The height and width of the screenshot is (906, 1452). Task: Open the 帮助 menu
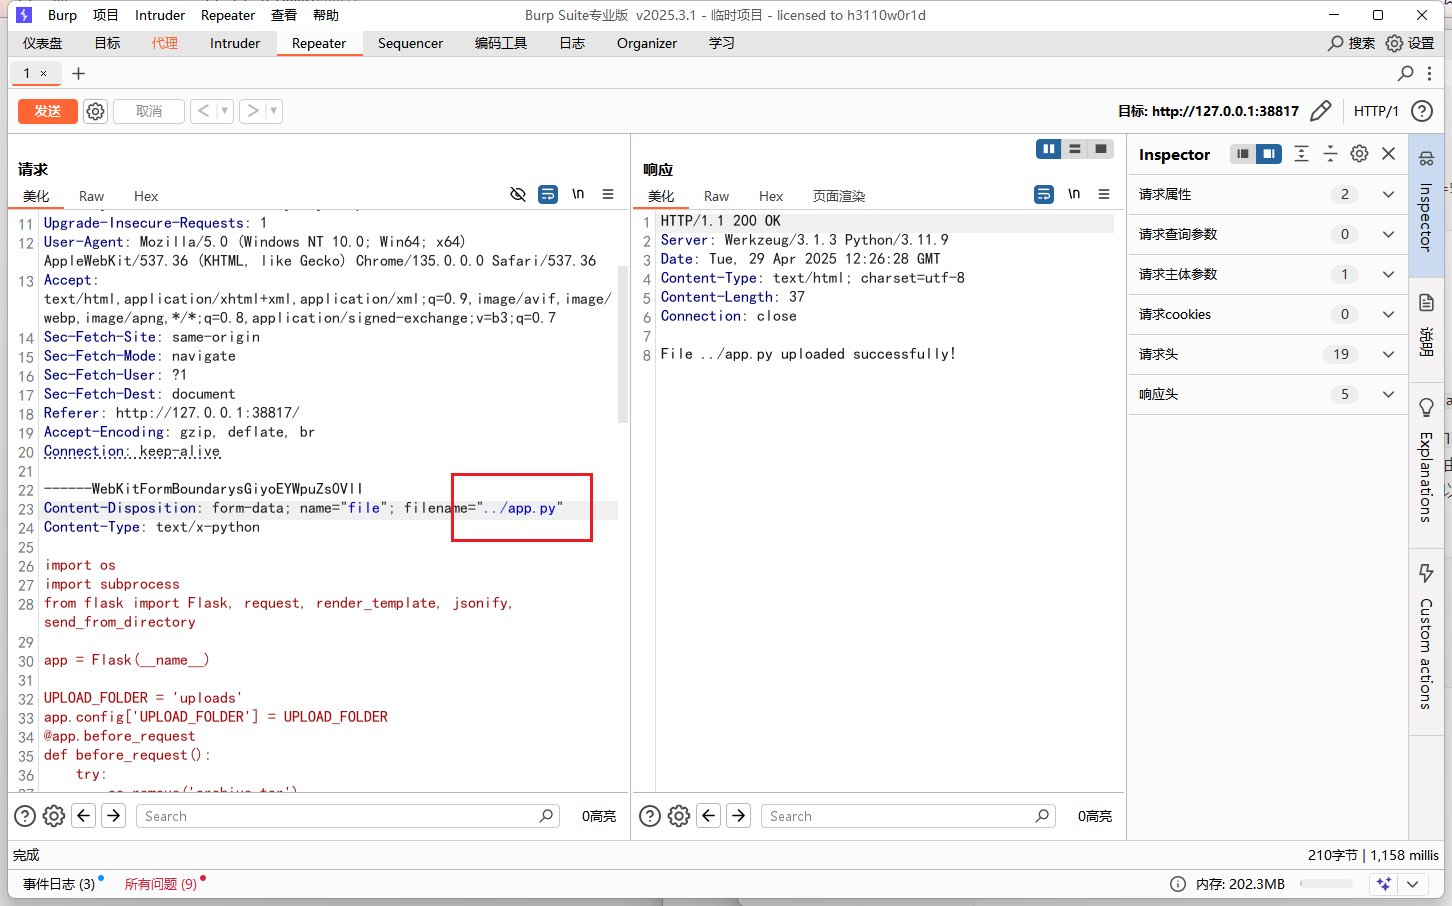326,15
